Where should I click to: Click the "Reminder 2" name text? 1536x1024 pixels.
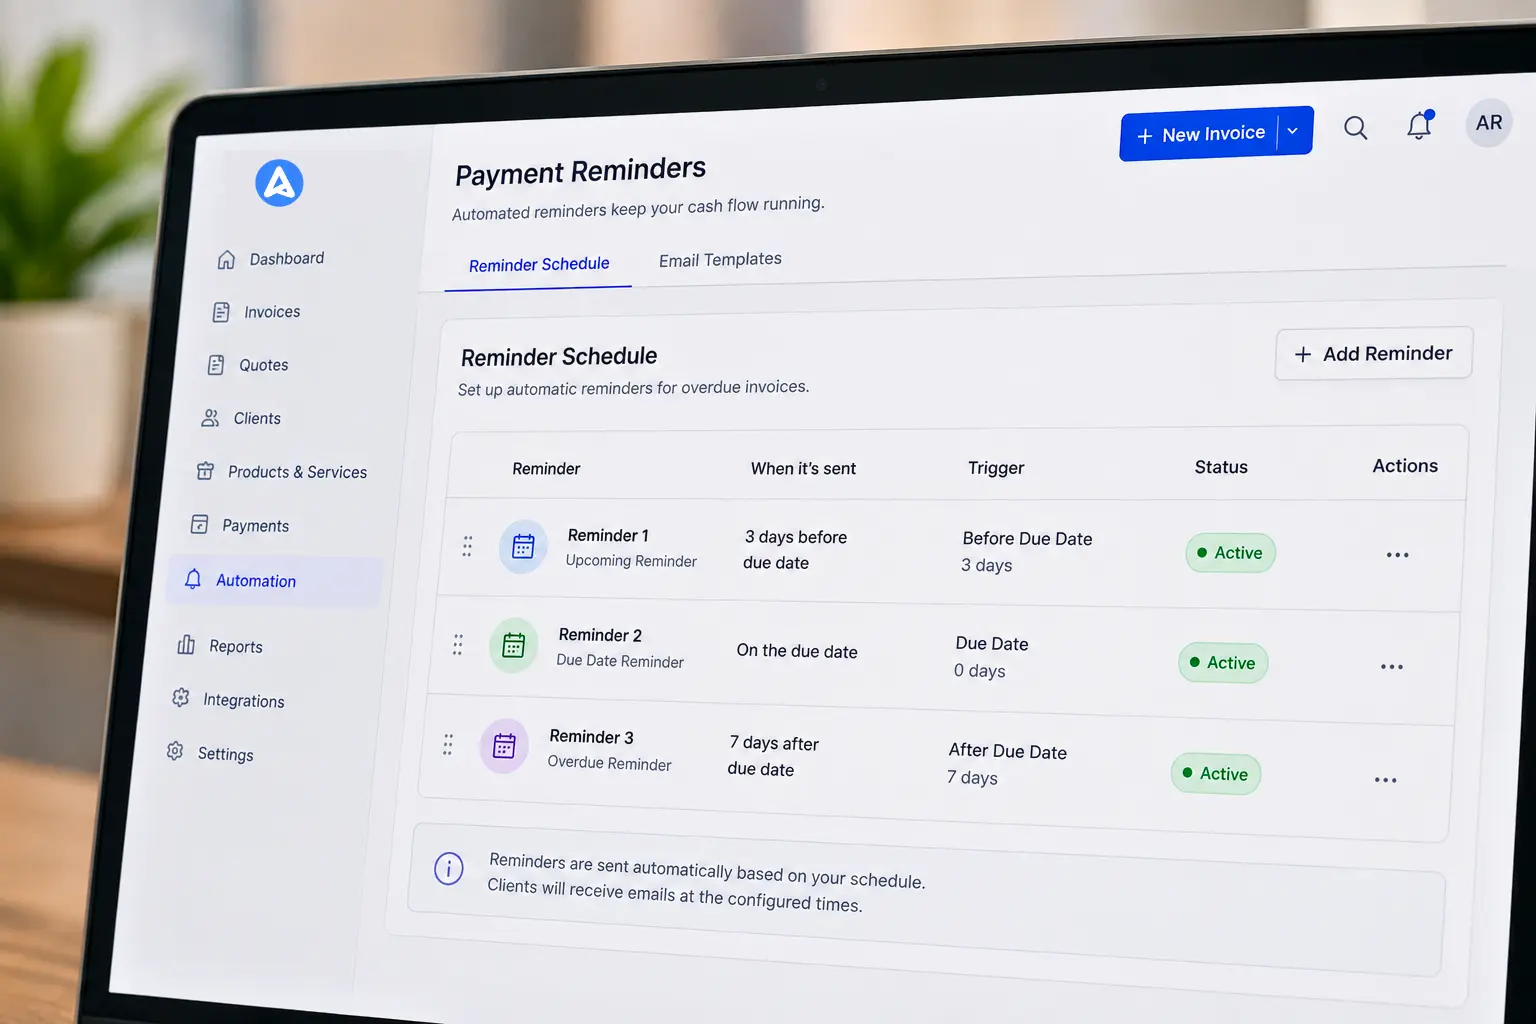click(600, 635)
